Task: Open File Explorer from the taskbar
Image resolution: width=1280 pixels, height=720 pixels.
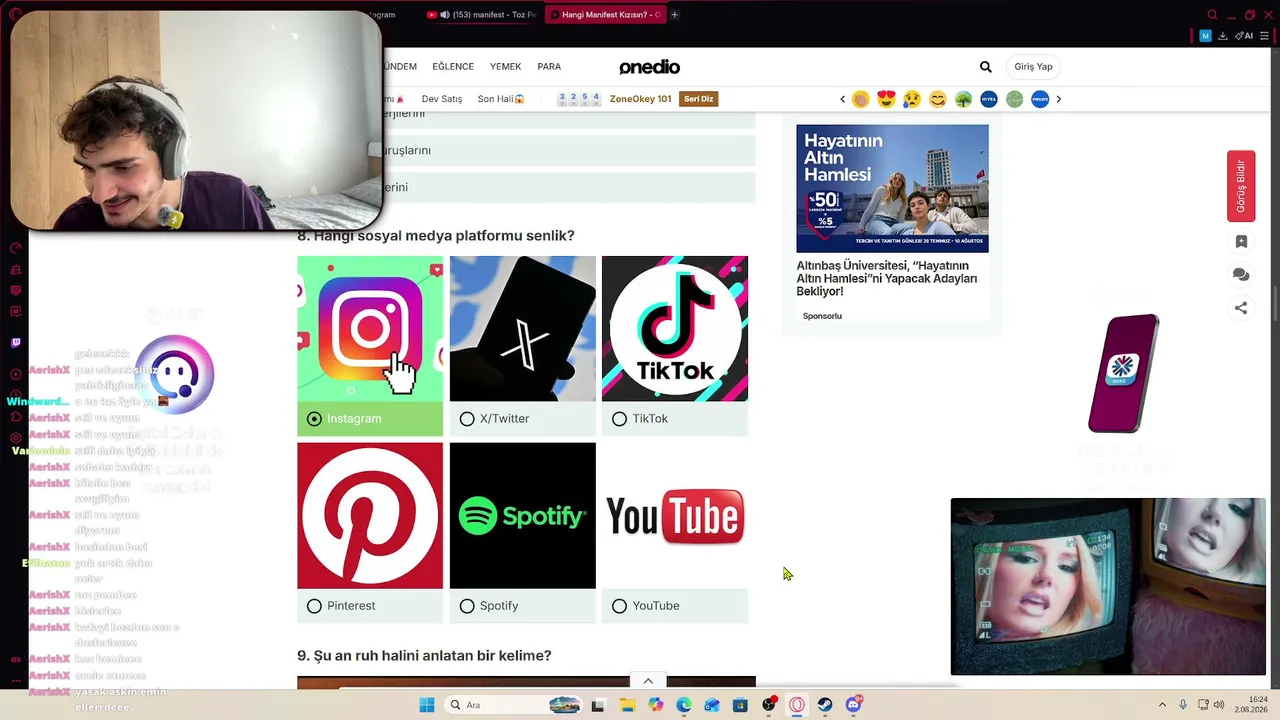Action: (627, 705)
